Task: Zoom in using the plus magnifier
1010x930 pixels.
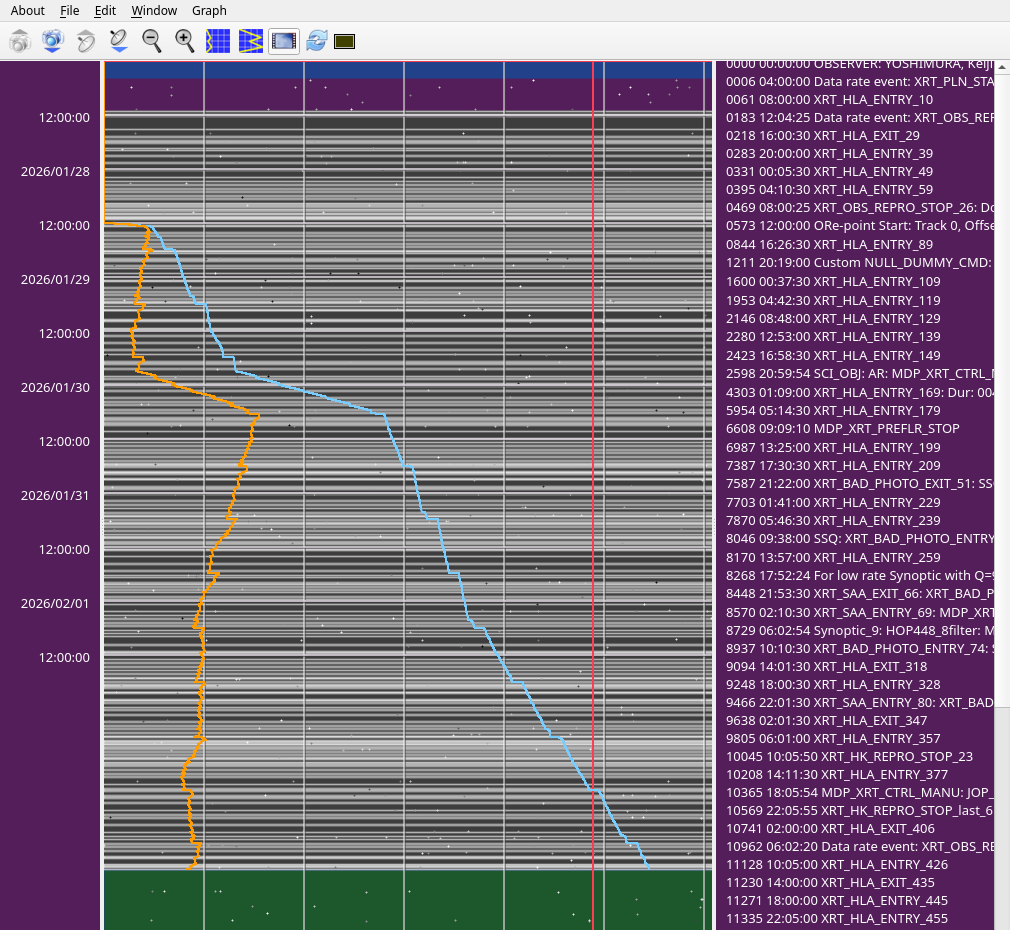Action: click(185, 41)
